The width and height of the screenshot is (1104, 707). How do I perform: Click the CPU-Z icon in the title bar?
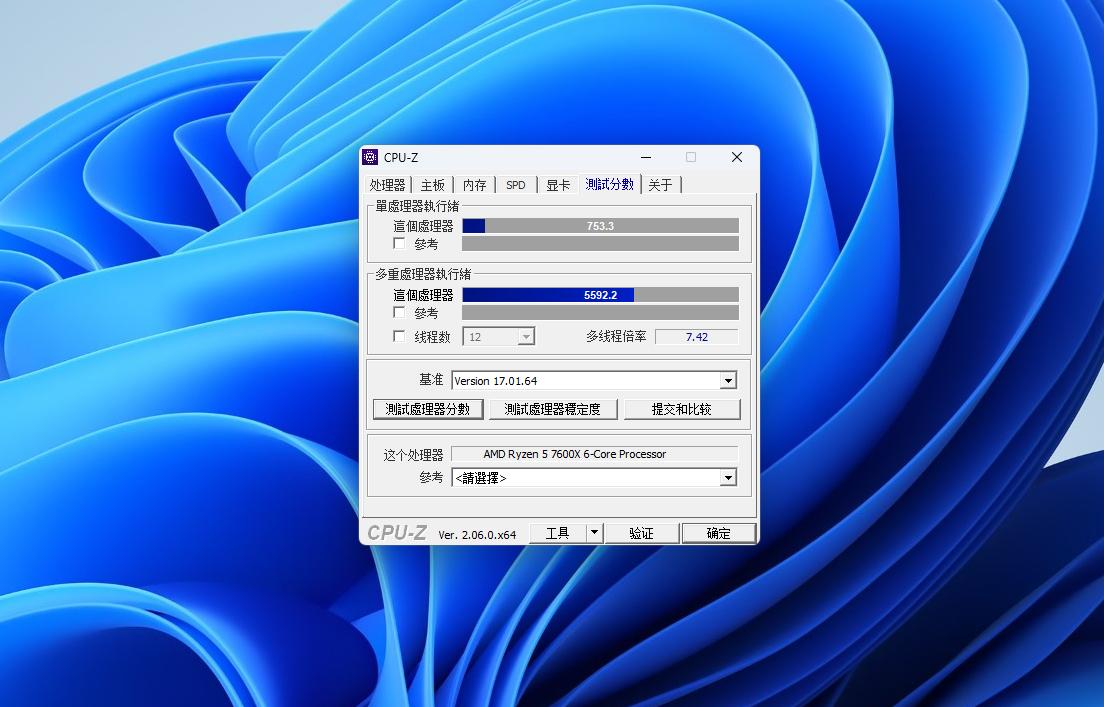(x=372, y=157)
